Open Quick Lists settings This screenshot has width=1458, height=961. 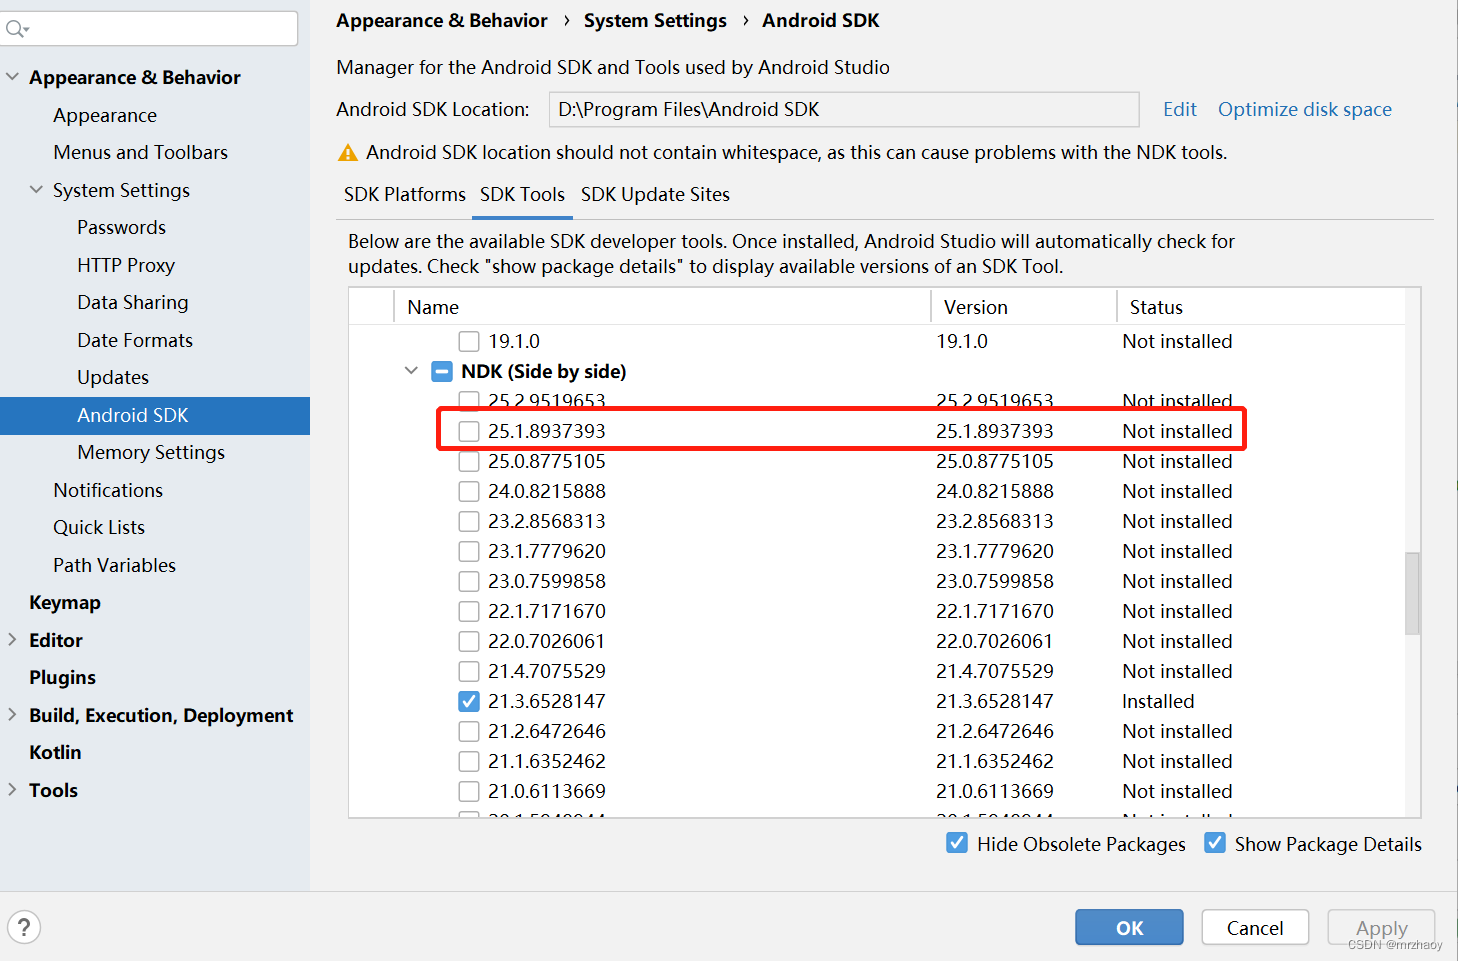pyautogui.click(x=99, y=527)
